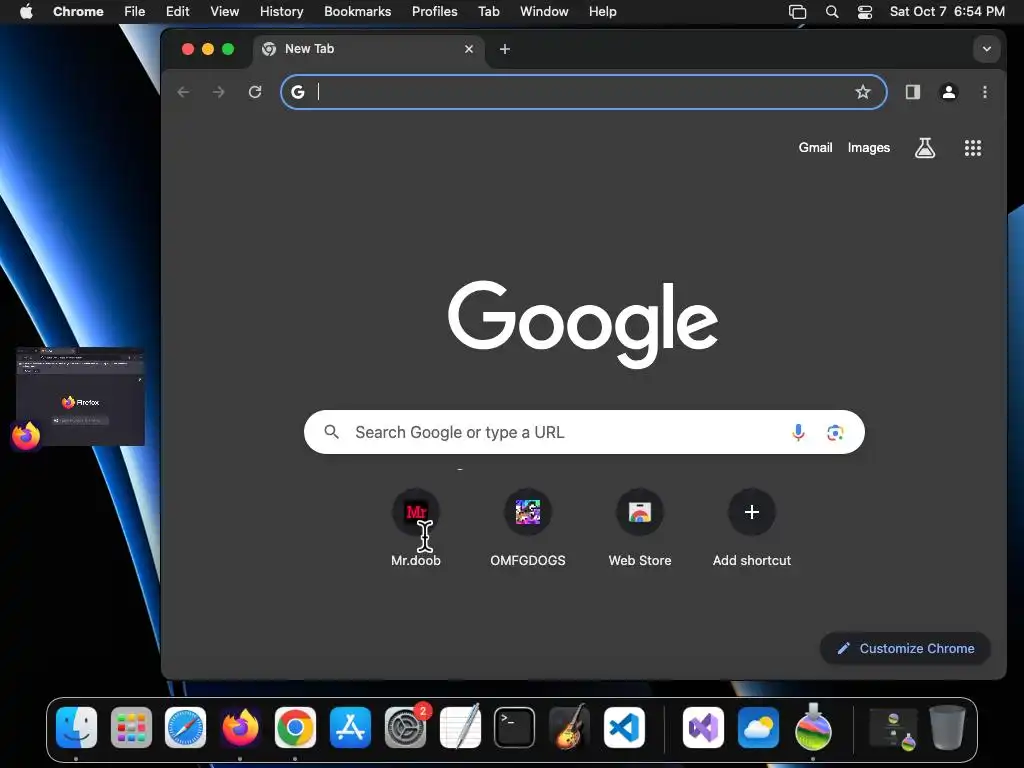This screenshot has height=768, width=1024.
Task: Open the Window menu
Action: click(x=544, y=12)
